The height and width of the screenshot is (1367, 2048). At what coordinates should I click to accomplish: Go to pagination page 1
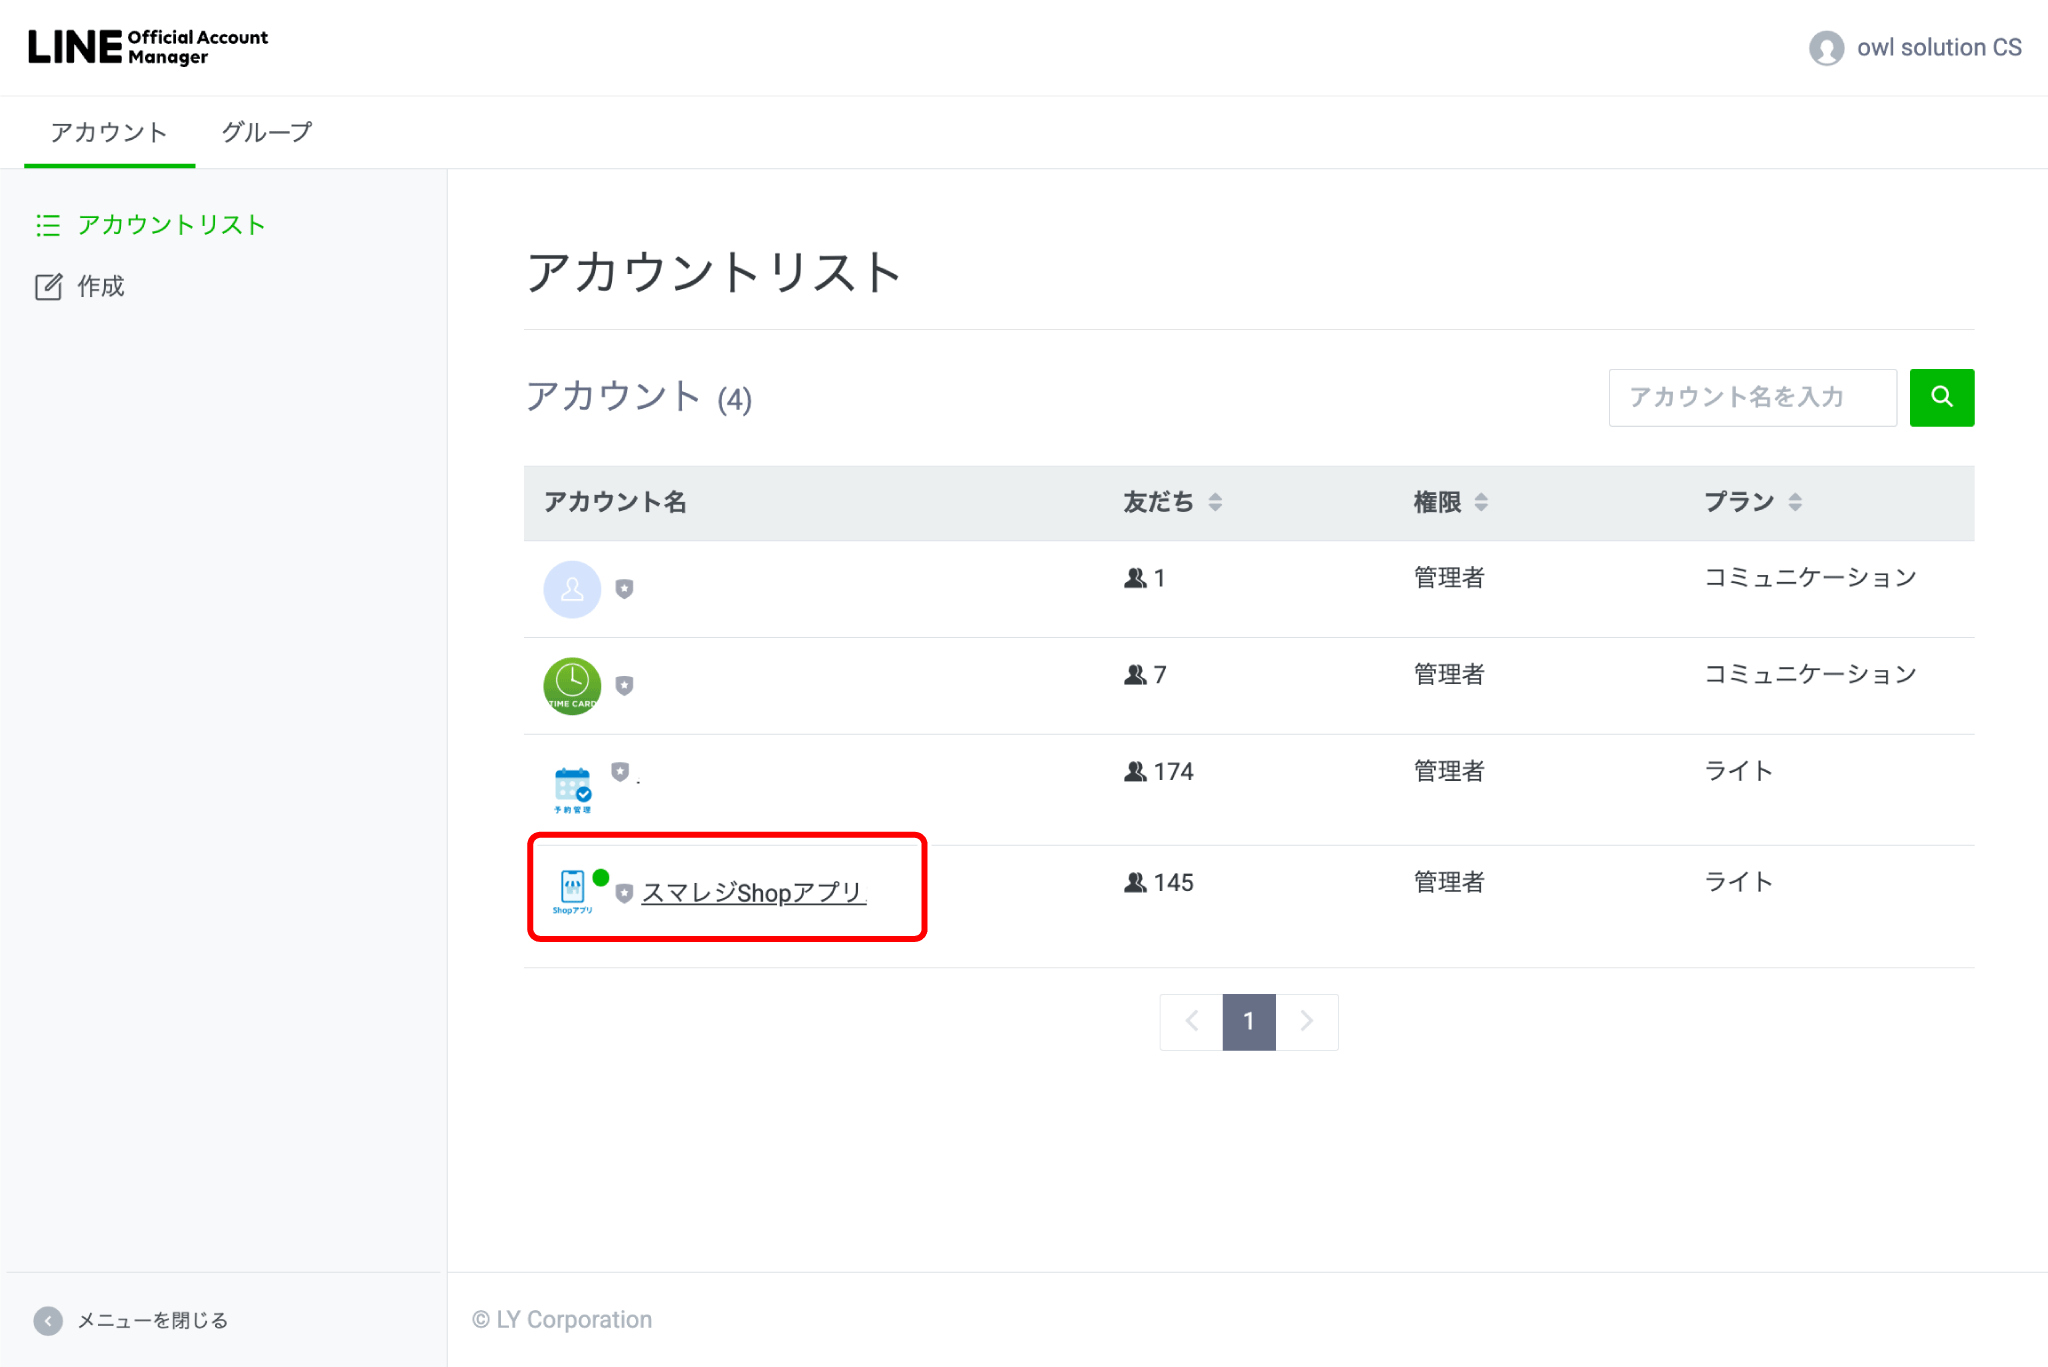point(1248,1021)
